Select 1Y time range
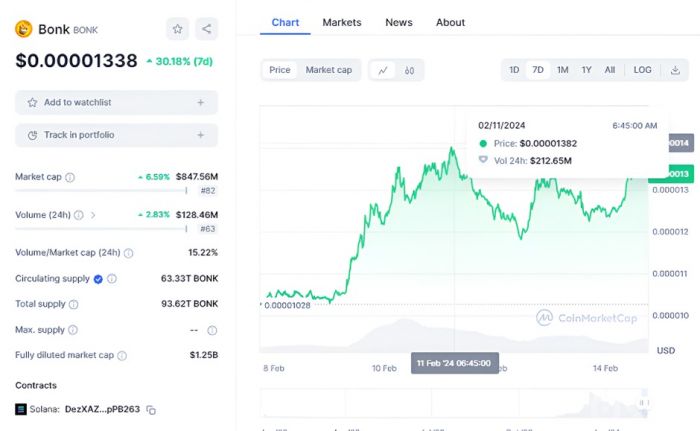700x431 pixels. tap(587, 70)
